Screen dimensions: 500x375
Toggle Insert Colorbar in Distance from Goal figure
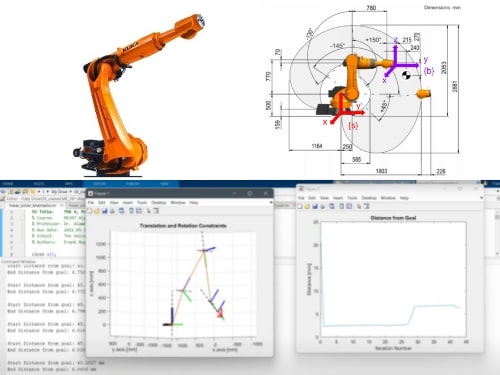click(x=342, y=206)
